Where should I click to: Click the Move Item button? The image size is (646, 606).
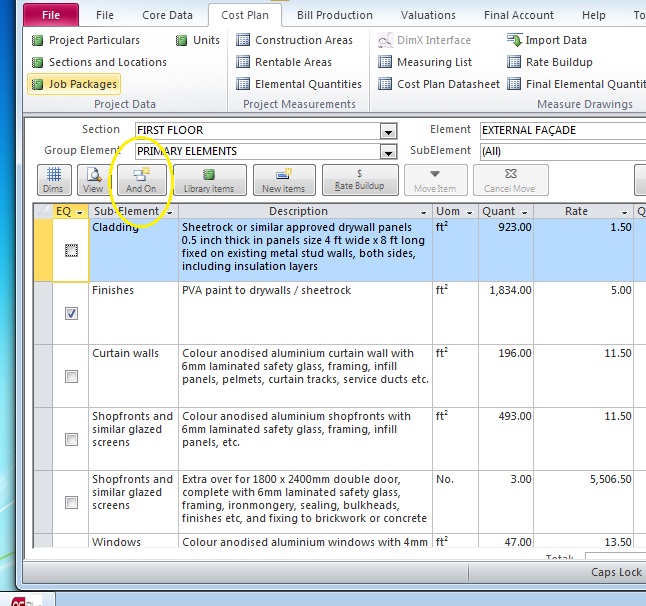[435, 180]
